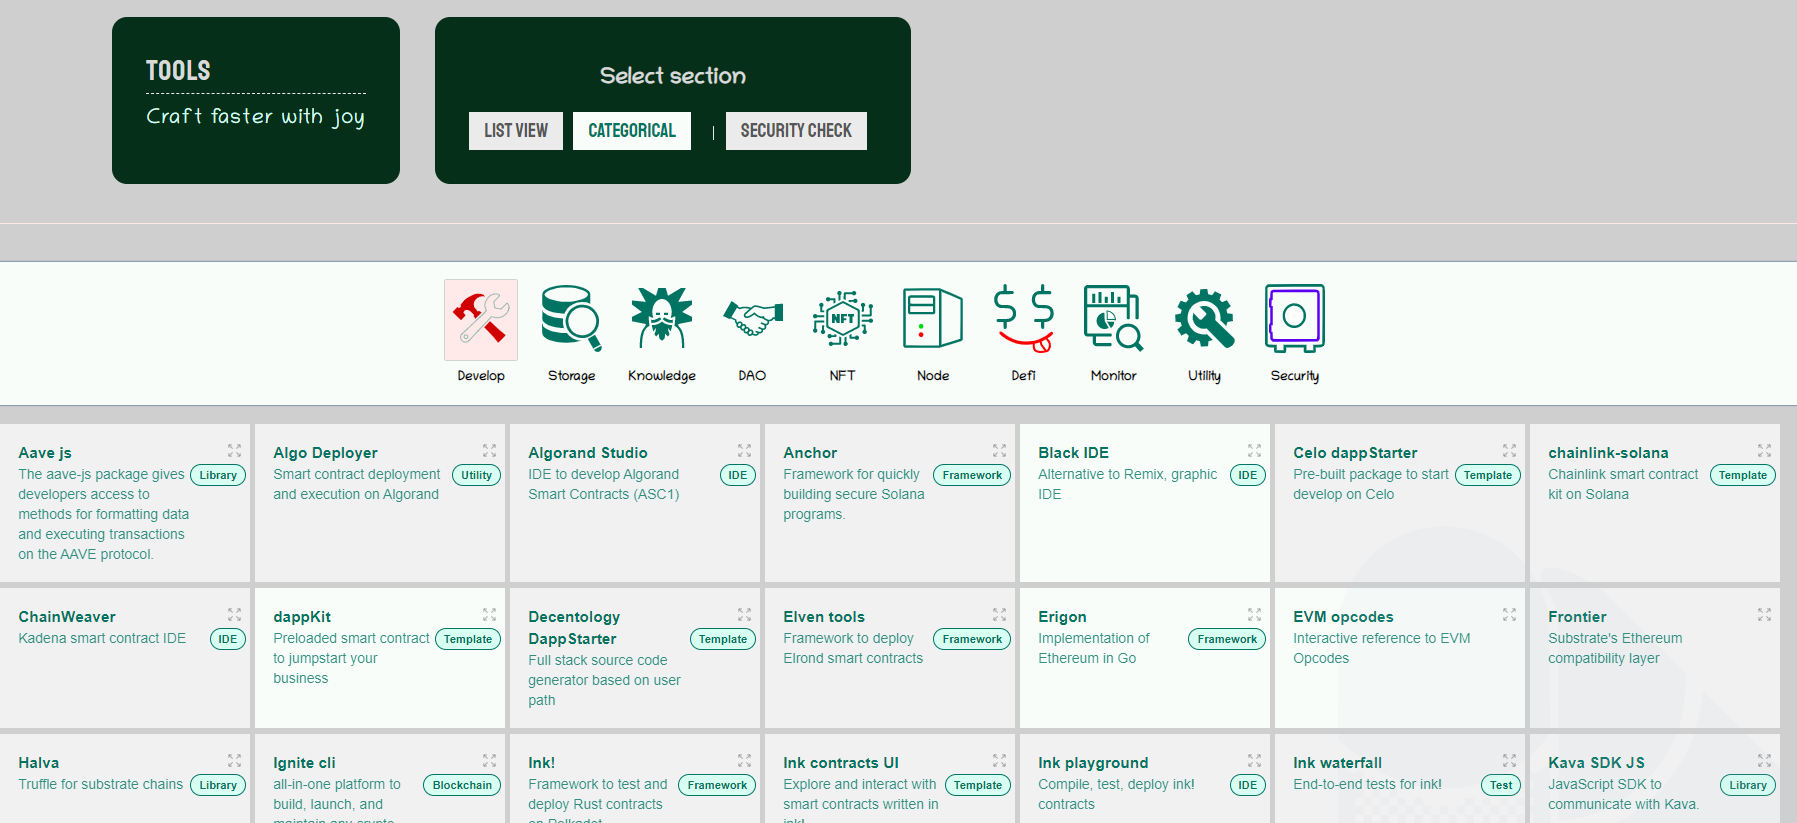Open the Frontier title
The height and width of the screenshot is (823, 1797).
[x=1577, y=617]
